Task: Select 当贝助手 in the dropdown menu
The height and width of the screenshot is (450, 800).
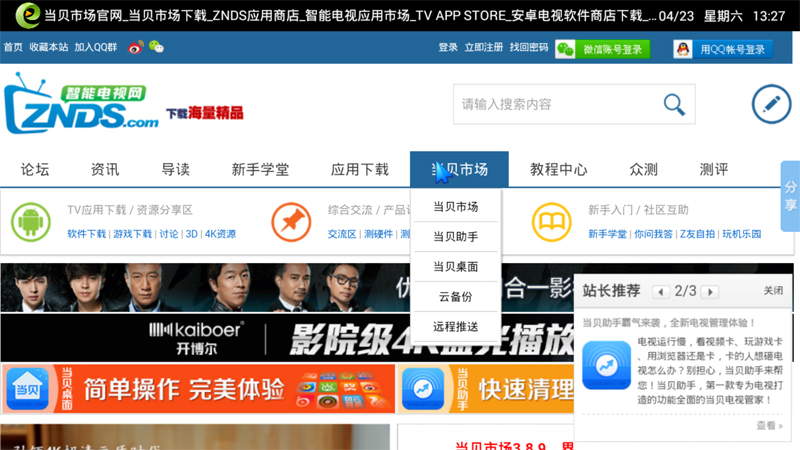Action: (x=456, y=237)
